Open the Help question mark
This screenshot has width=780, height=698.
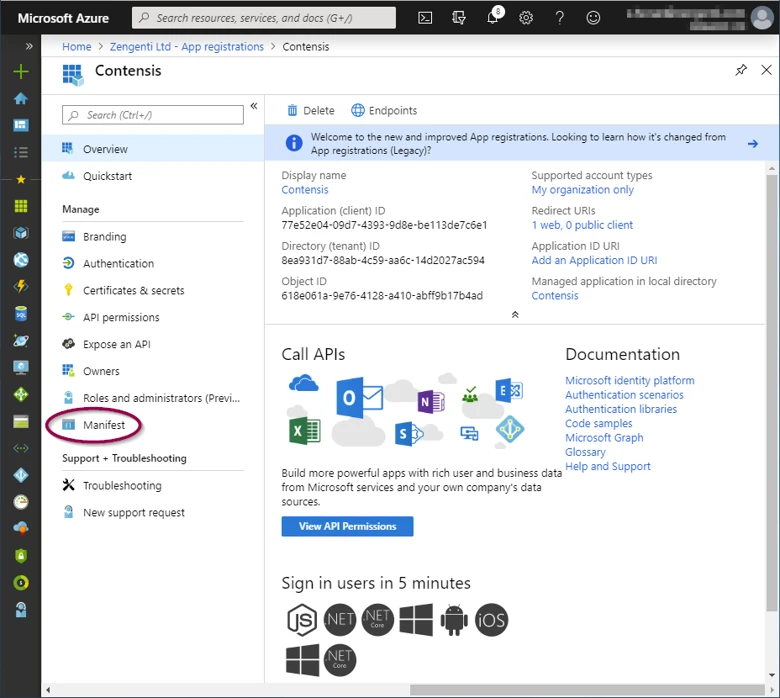pyautogui.click(x=560, y=18)
